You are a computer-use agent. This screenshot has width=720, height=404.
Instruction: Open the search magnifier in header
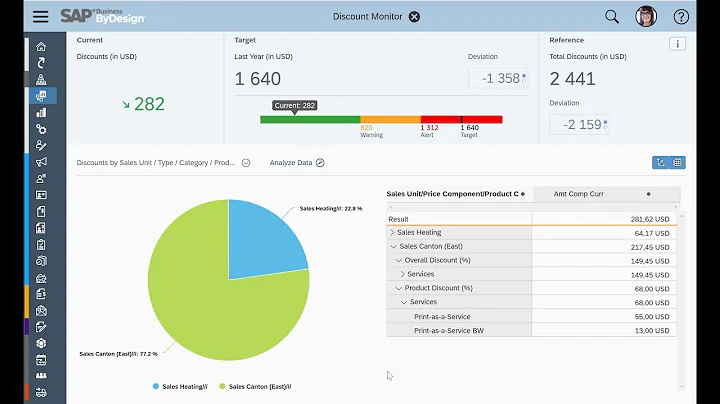(612, 17)
